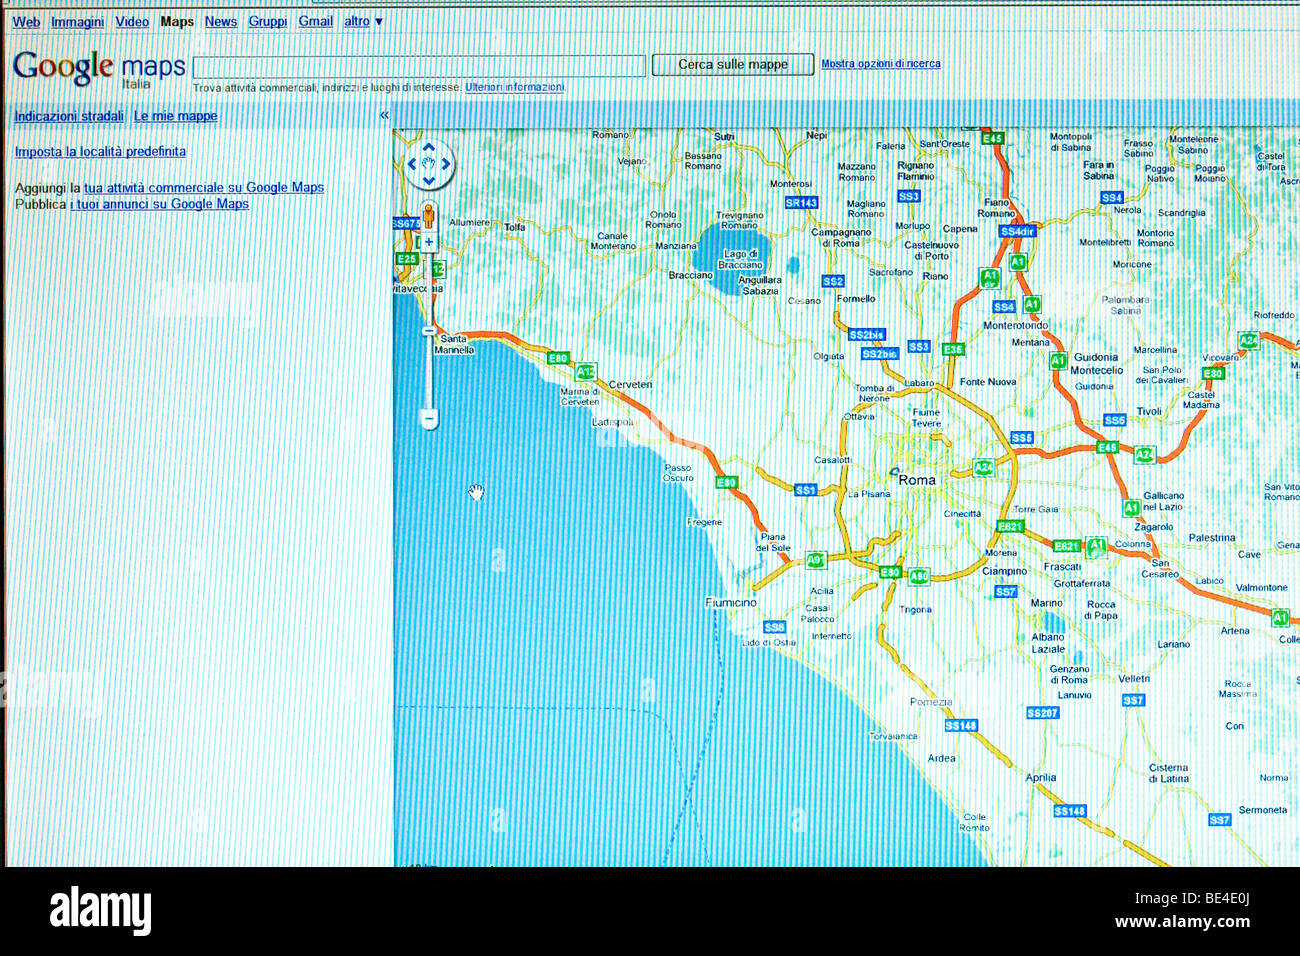Viewport: 1300px width, 956px height.
Task: Zoom in with the plus button
Action: [x=429, y=241]
